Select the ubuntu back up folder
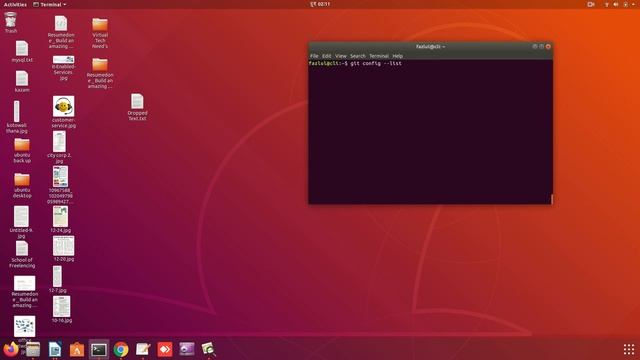Viewport: 640px width, 360px height. (22, 151)
